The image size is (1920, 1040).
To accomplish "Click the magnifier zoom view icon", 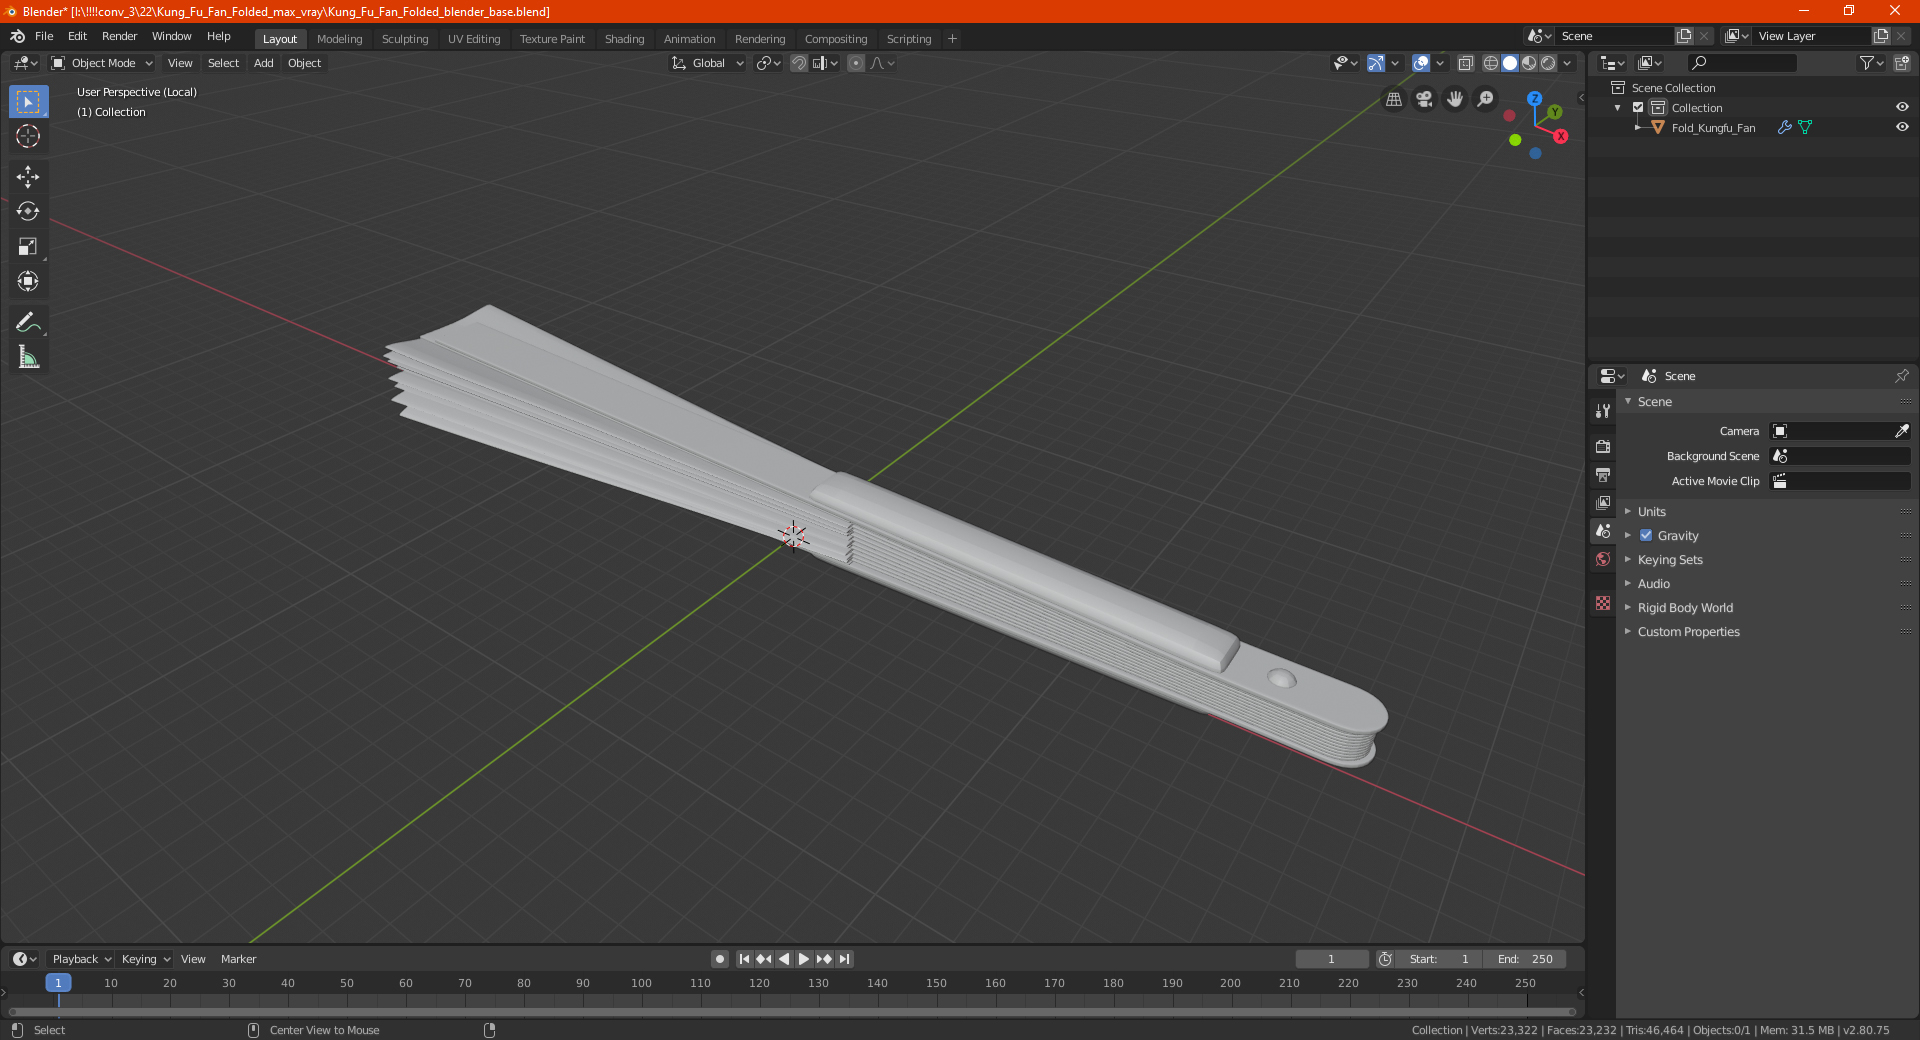I will click(x=1486, y=99).
